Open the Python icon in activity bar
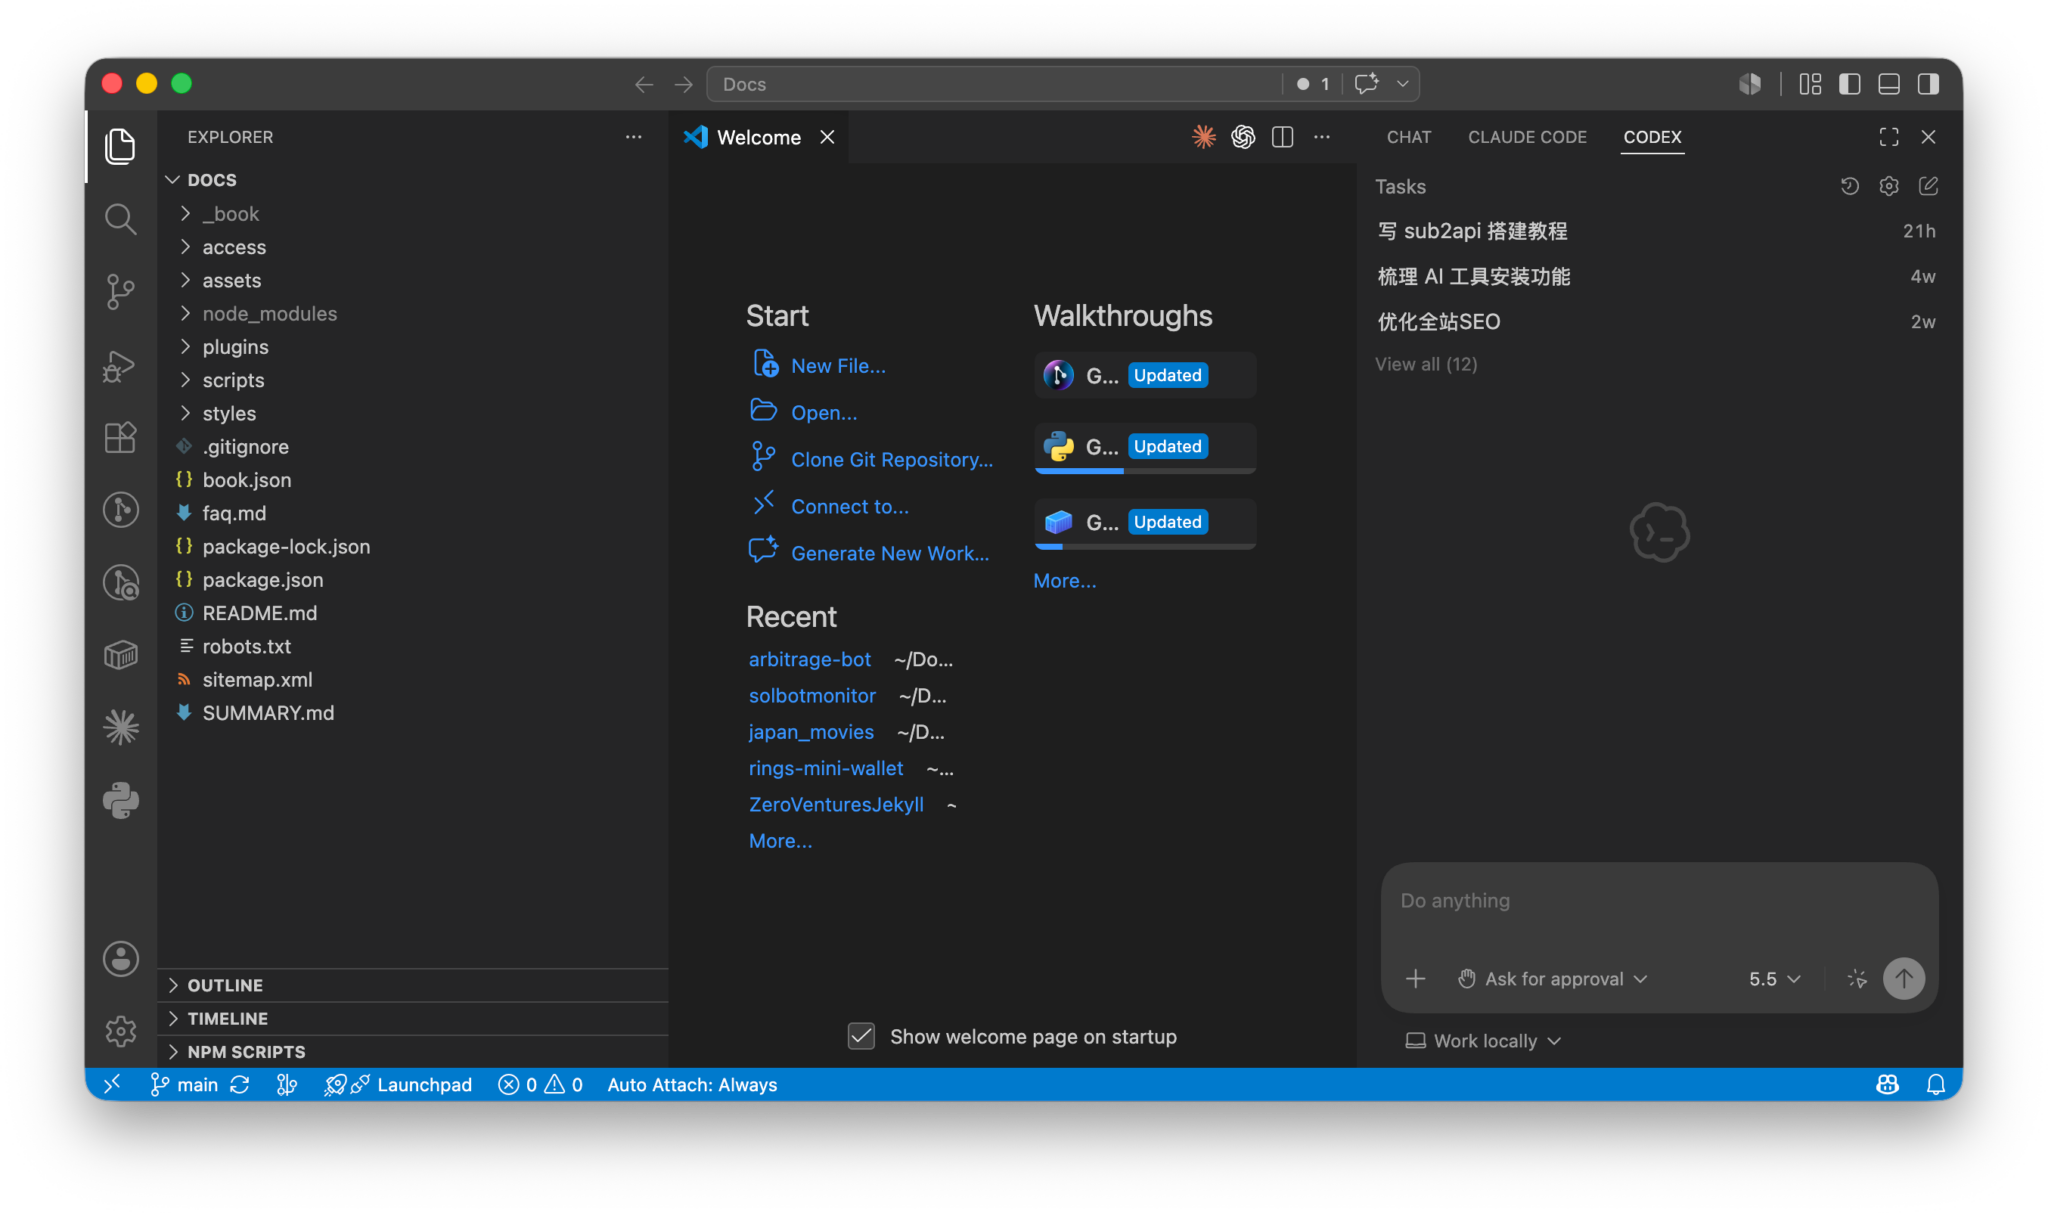The image size is (2048, 1213). pos(120,800)
